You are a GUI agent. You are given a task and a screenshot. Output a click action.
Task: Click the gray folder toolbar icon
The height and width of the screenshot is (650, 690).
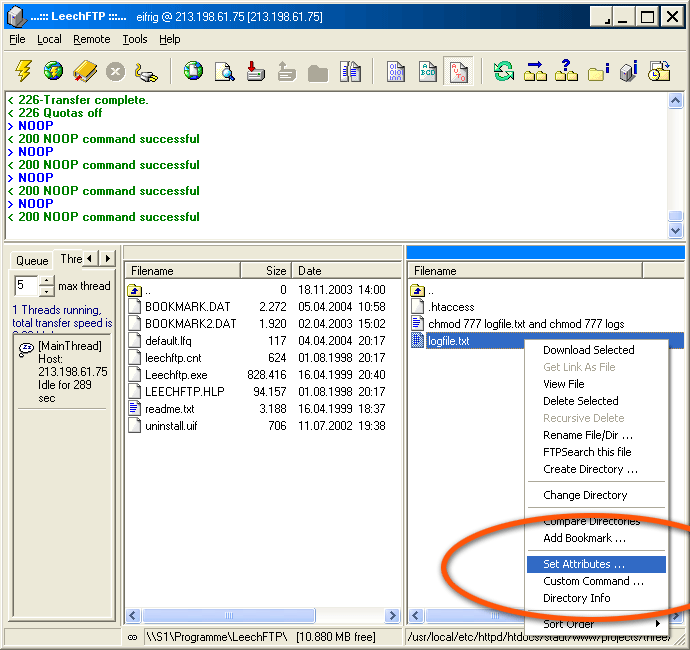(x=318, y=73)
